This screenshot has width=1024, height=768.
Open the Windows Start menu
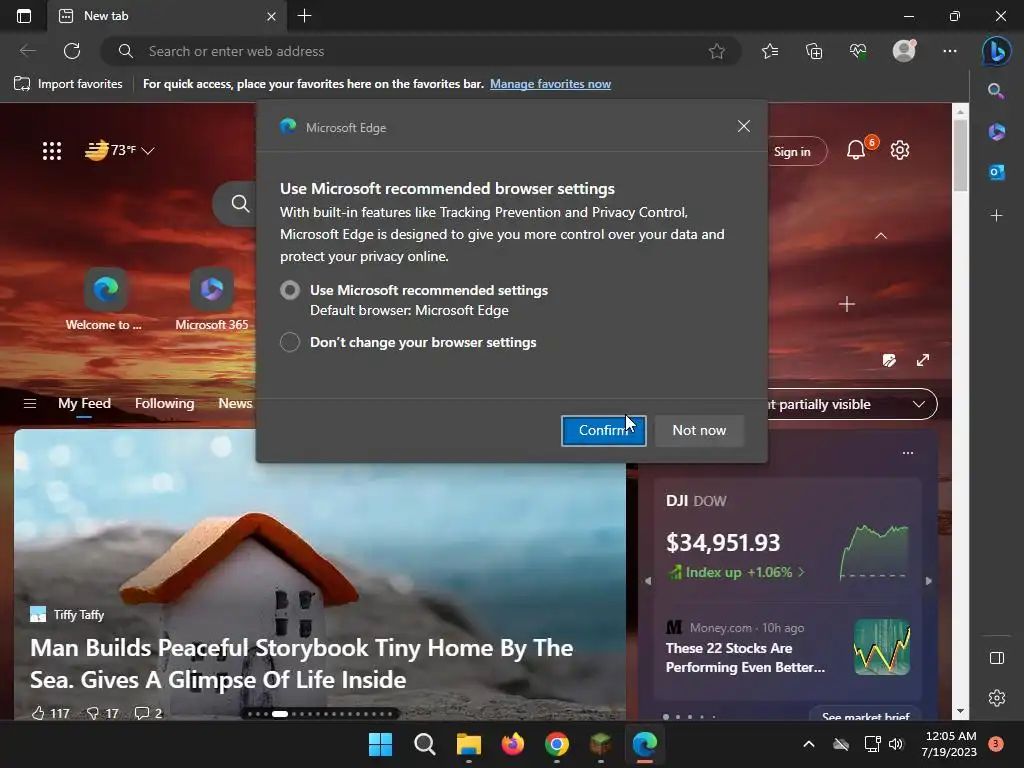(x=380, y=744)
